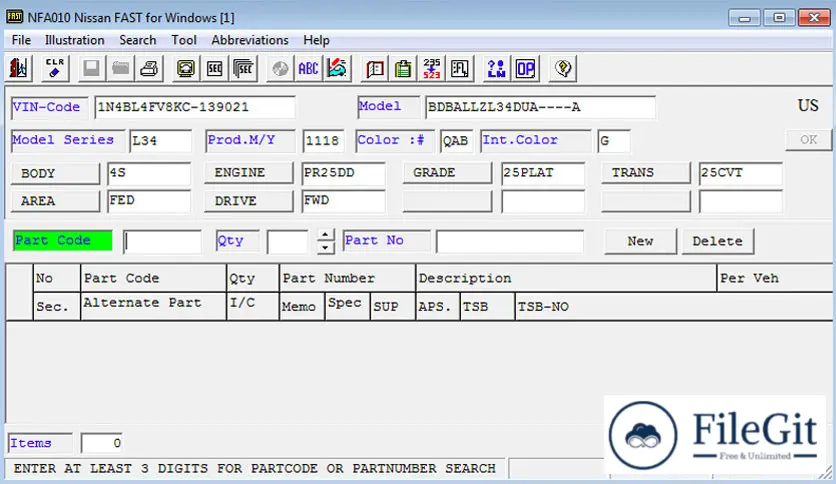Click the blue OP options icon
Image resolution: width=836 pixels, height=484 pixels.
(525, 68)
